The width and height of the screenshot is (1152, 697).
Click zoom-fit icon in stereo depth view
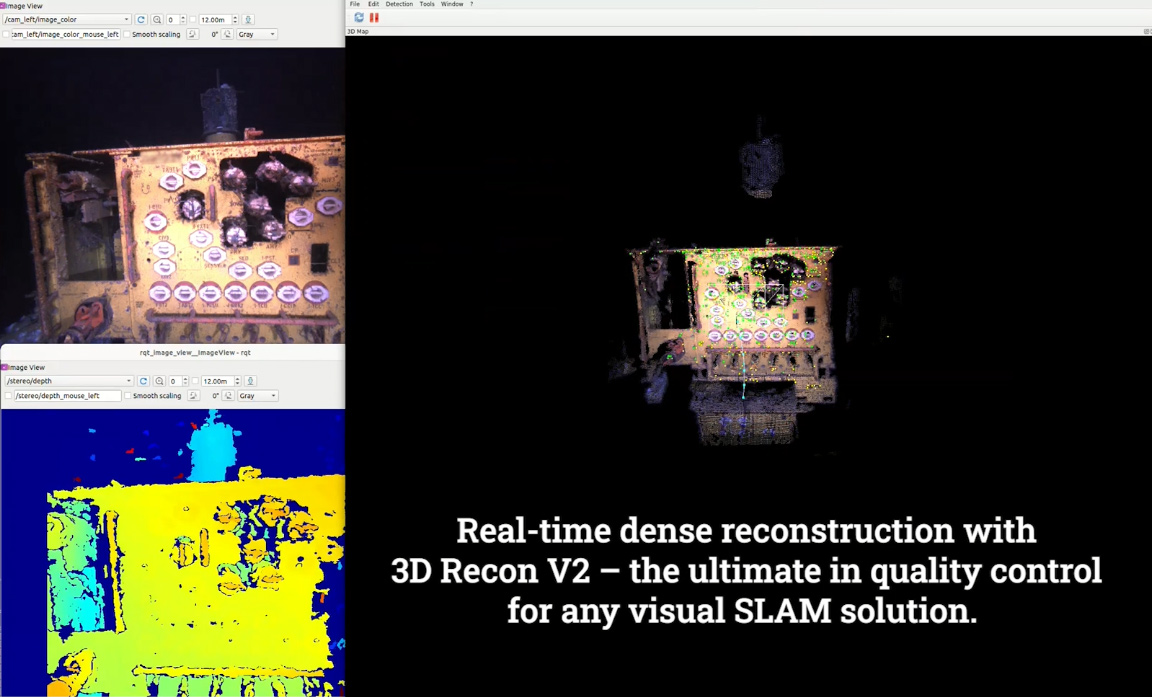159,381
